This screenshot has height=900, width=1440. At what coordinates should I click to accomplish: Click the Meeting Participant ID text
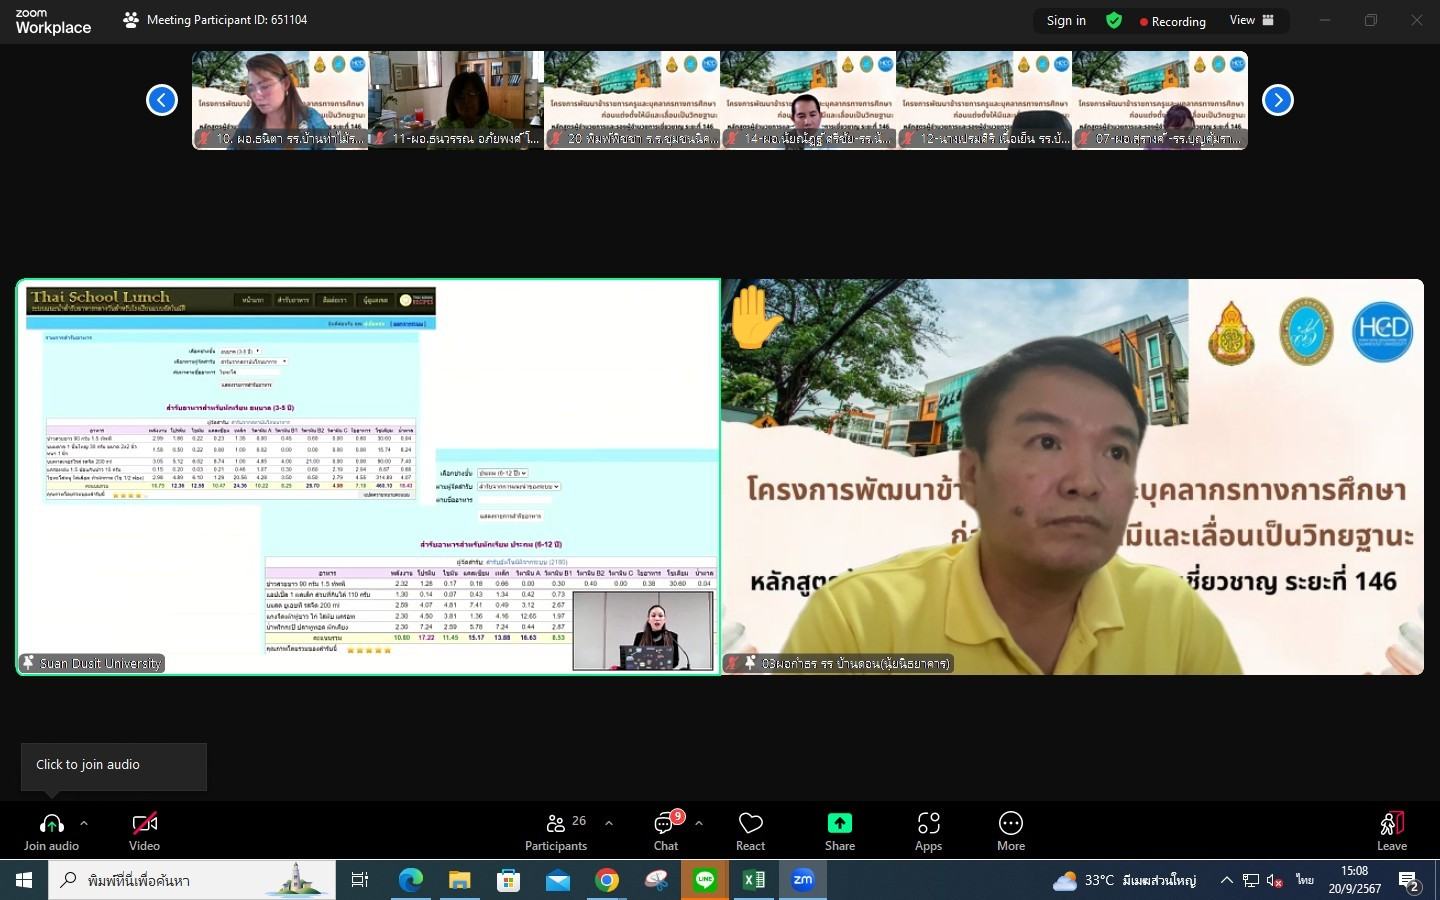pos(227,20)
